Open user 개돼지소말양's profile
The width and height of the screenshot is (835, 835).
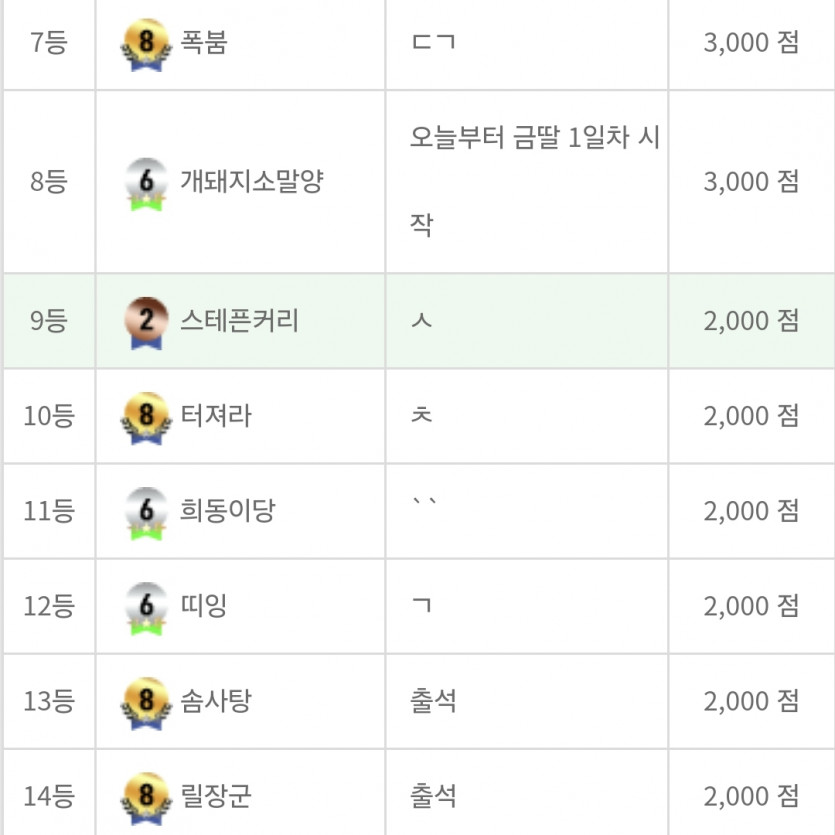pos(251,182)
